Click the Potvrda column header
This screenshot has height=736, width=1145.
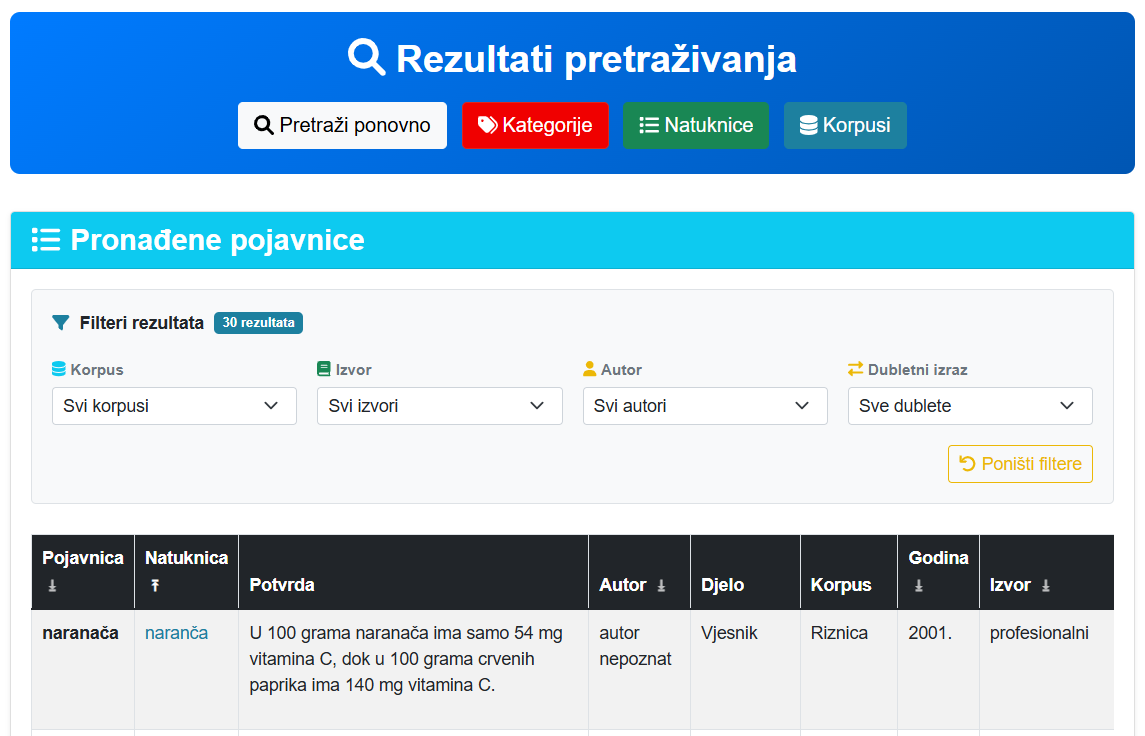pyautogui.click(x=282, y=585)
